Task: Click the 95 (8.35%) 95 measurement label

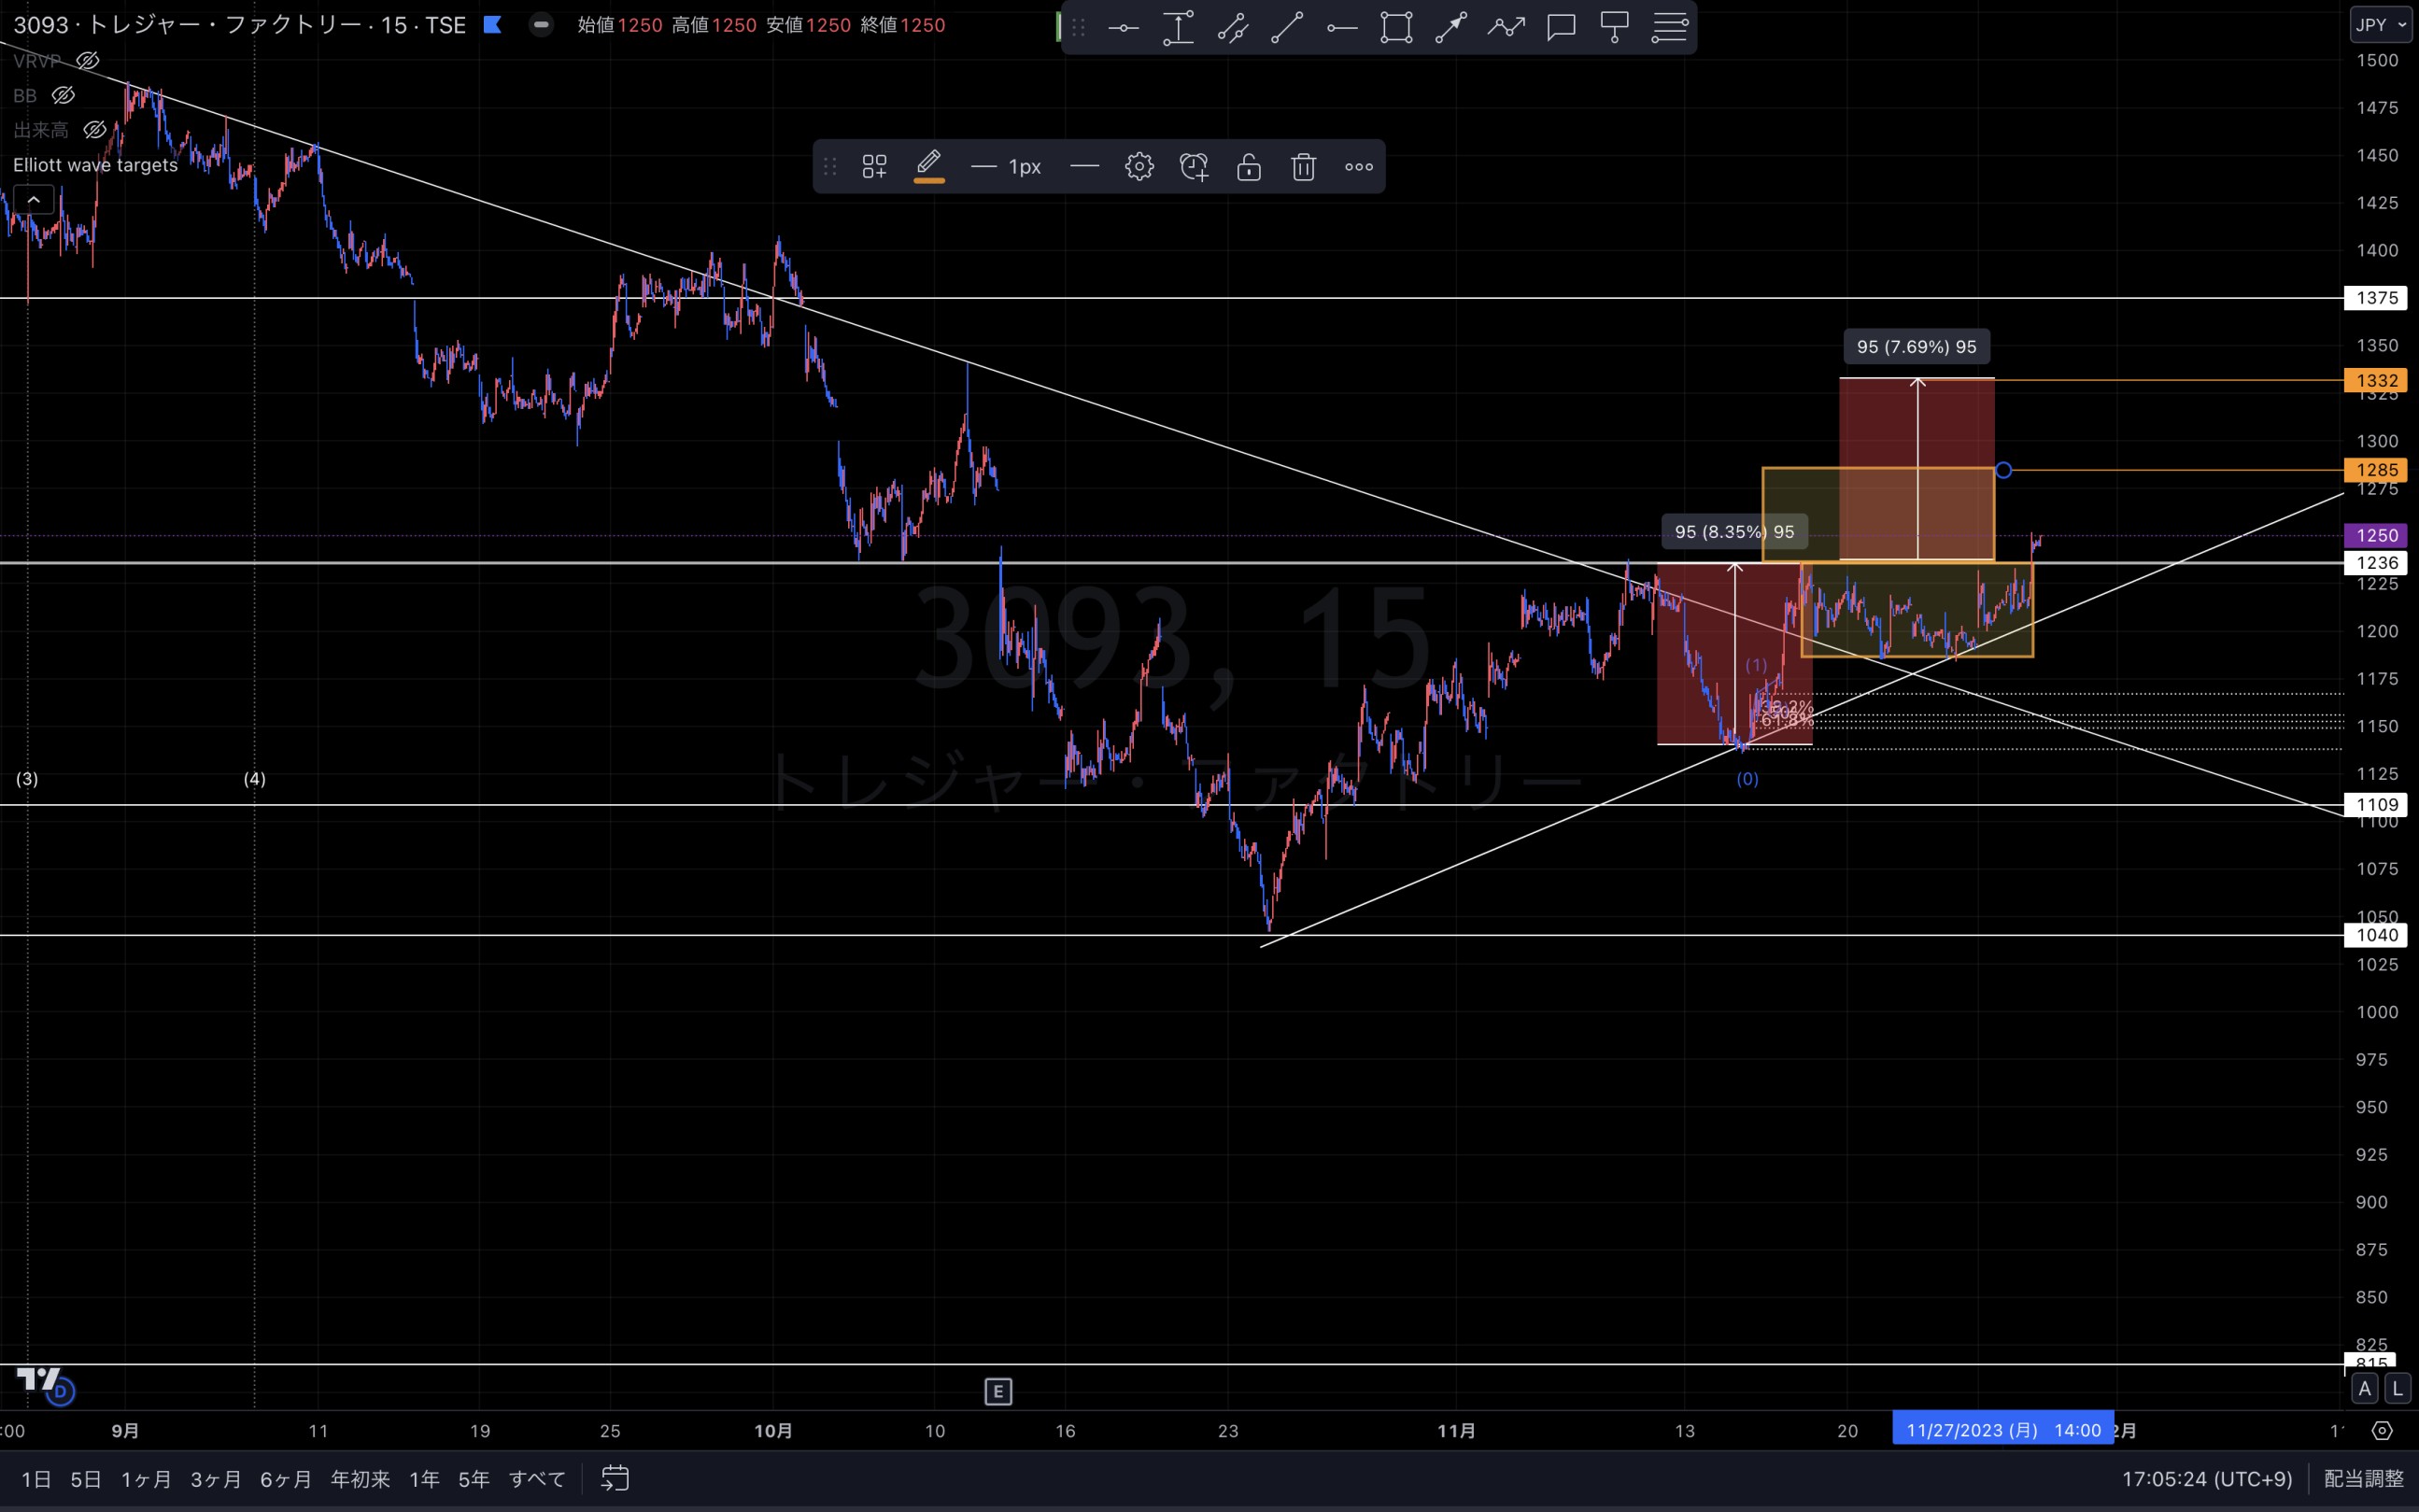Action: [x=1734, y=532]
